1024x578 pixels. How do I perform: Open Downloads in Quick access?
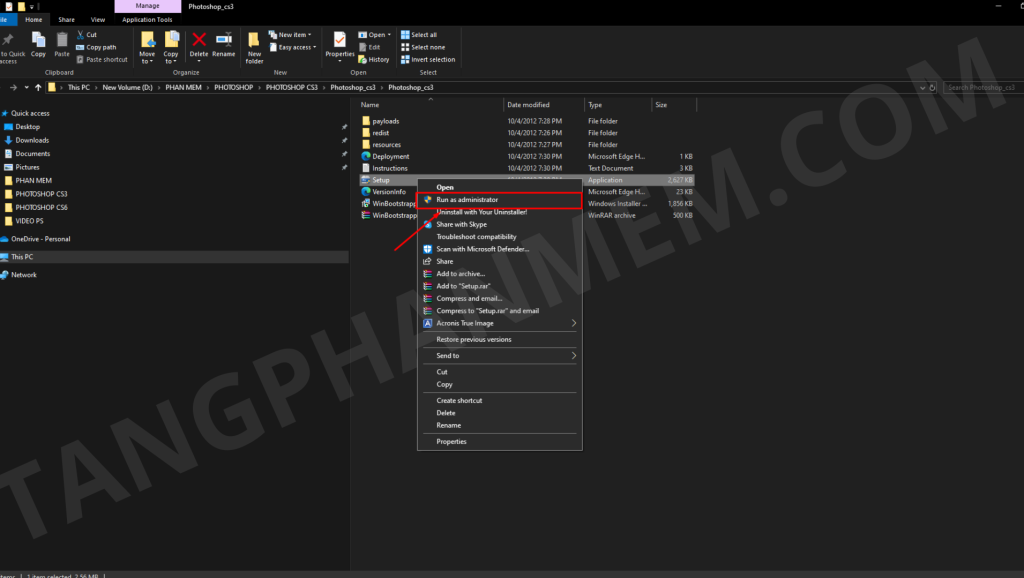click(x=32, y=140)
